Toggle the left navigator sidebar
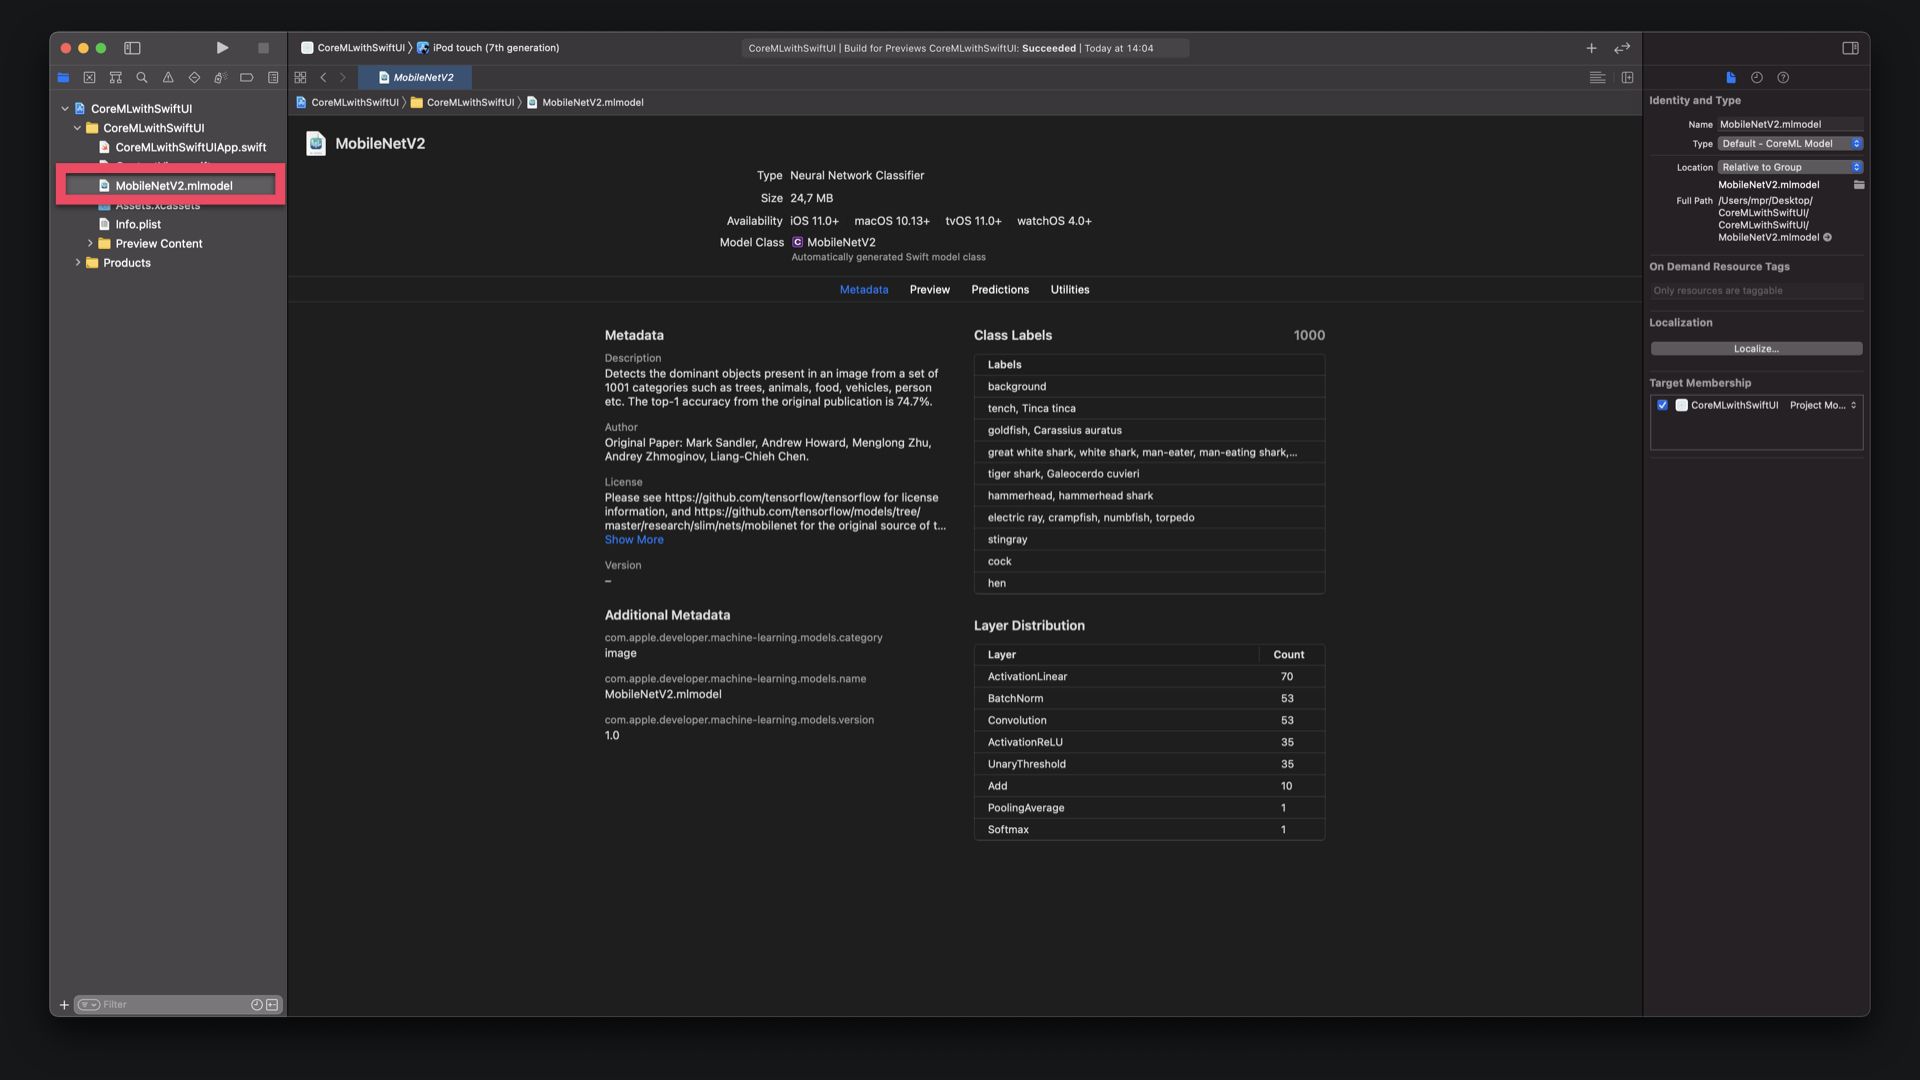Viewport: 1920px width, 1080px height. pyautogui.click(x=132, y=48)
